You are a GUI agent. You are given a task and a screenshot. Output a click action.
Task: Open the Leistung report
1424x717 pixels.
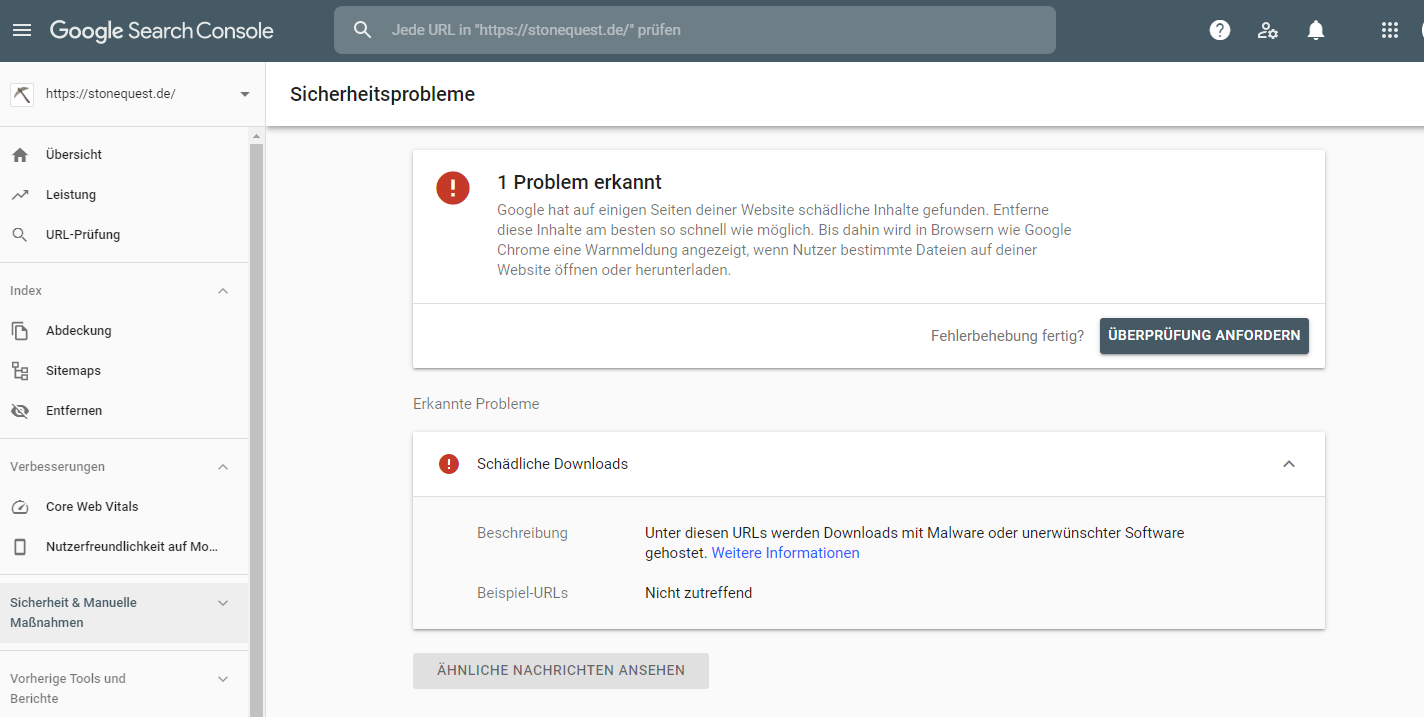coord(71,195)
